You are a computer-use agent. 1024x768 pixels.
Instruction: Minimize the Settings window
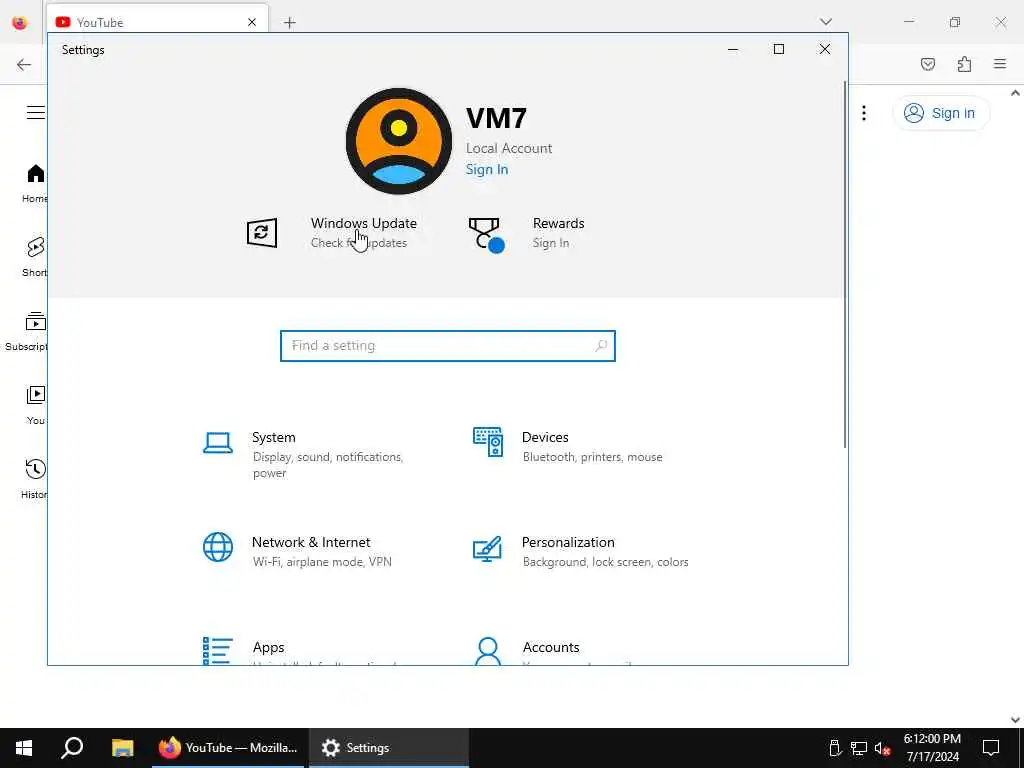click(x=733, y=50)
